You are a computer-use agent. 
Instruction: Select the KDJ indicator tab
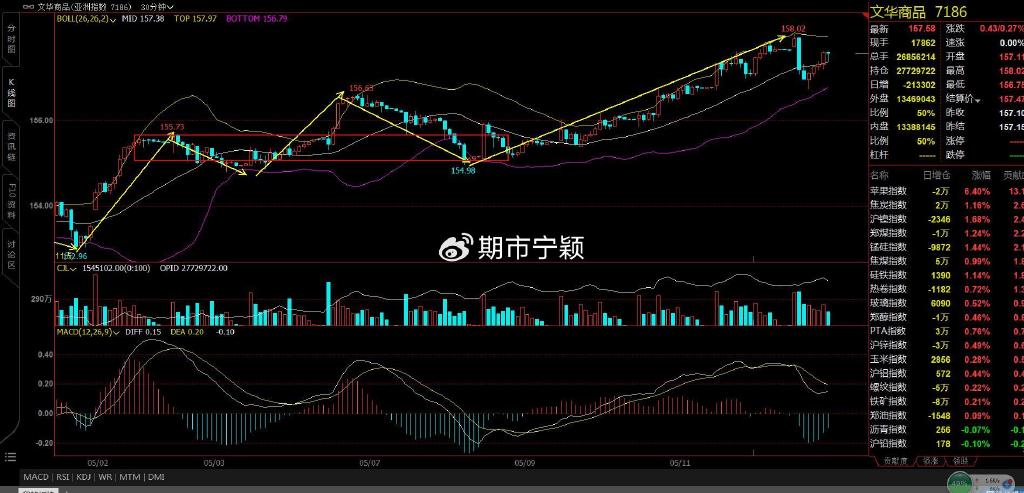[x=84, y=477]
